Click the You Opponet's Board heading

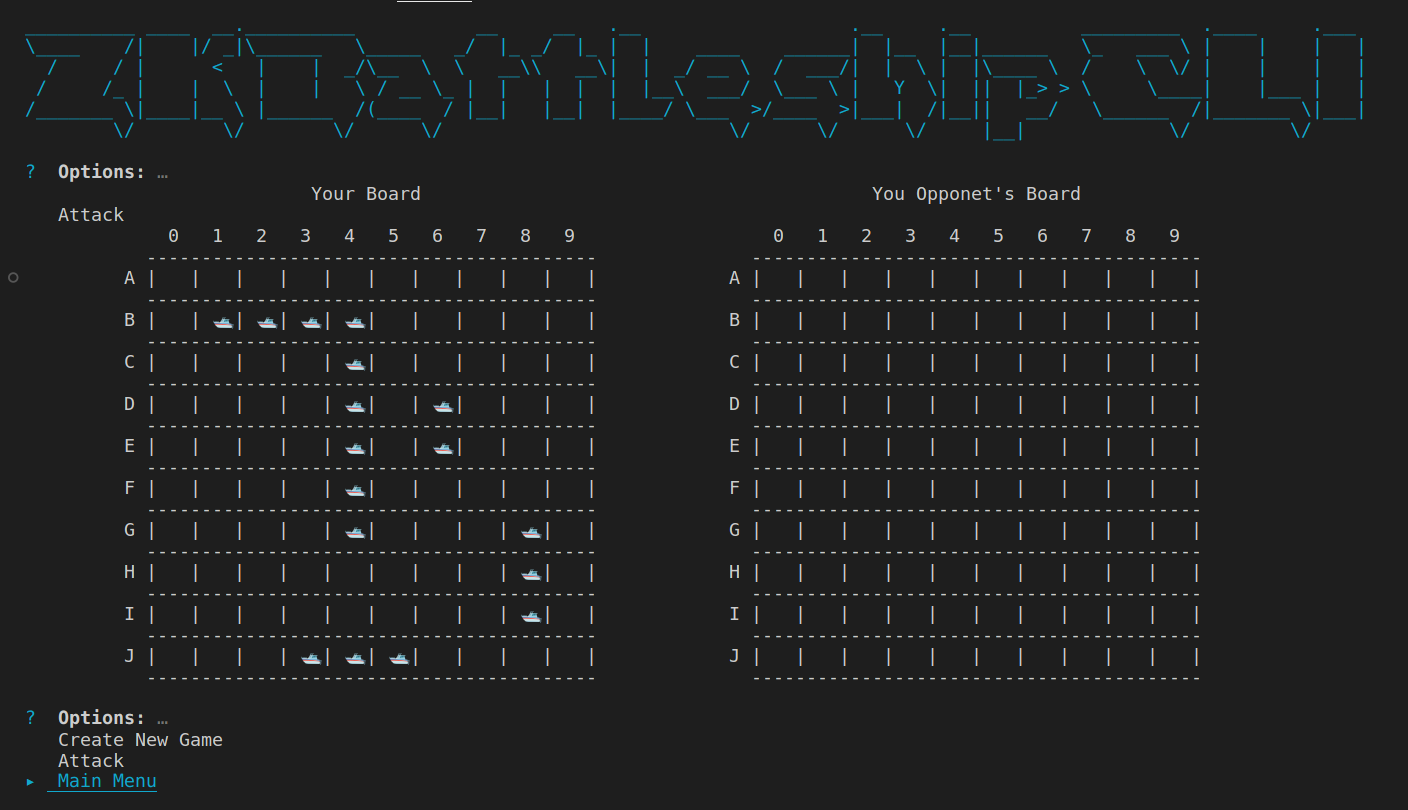(x=976, y=194)
